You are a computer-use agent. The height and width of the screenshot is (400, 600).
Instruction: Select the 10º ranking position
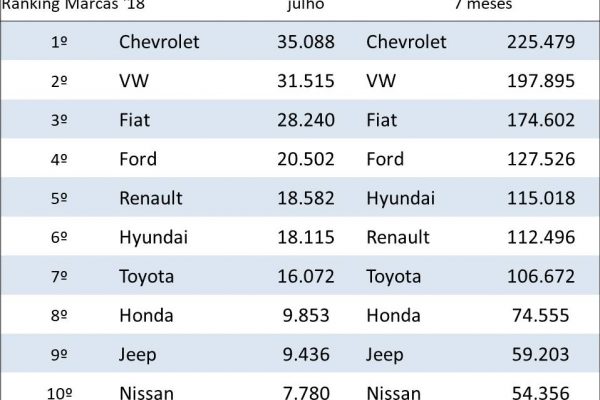pos(57,391)
